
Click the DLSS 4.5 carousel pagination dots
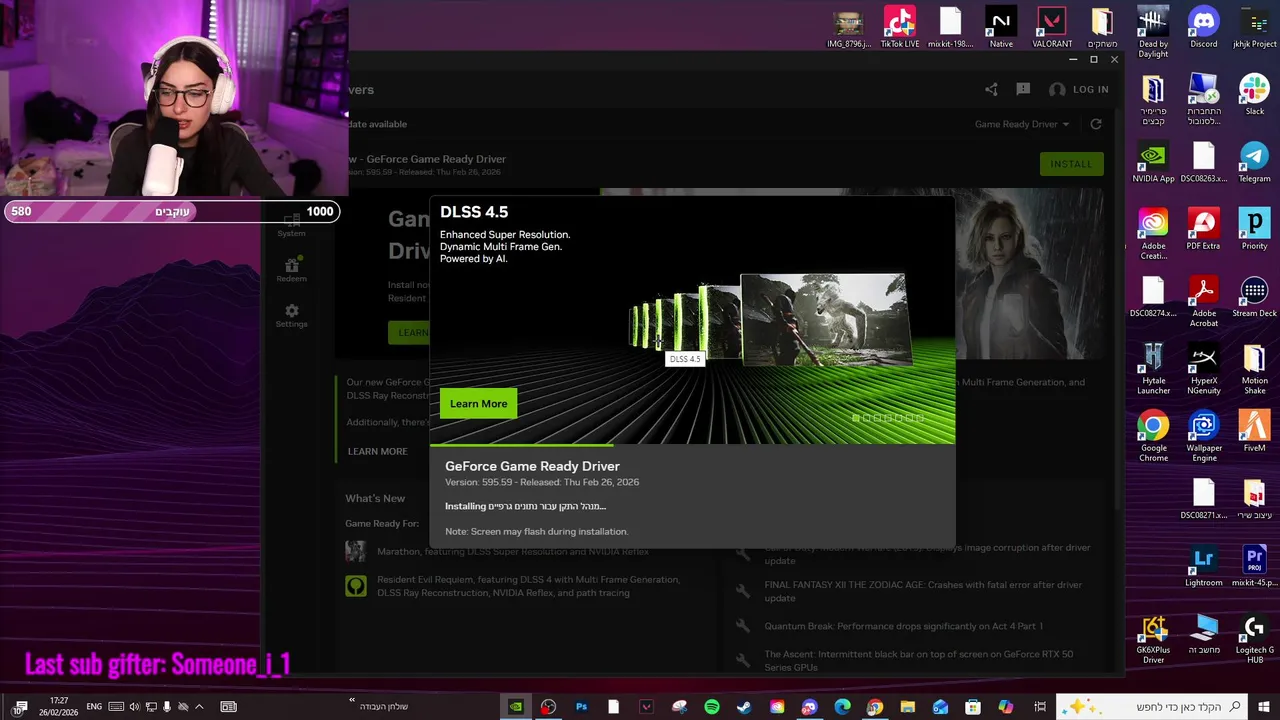tap(888, 418)
